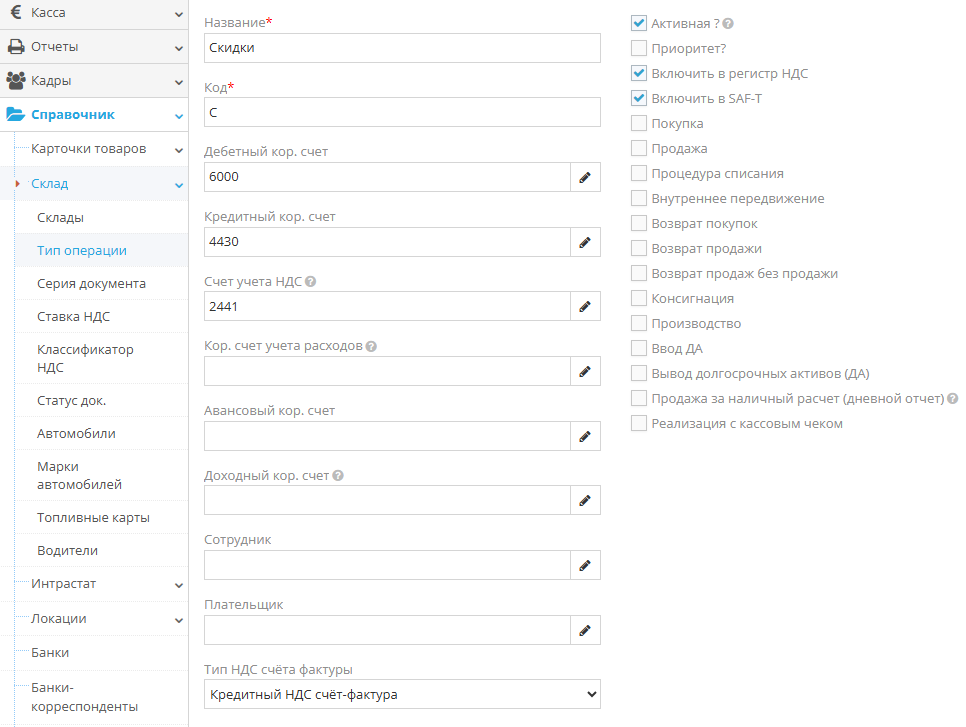Viewport: 966px width, 727px height.
Task: Go to Ставка НДС page
Action: pos(74,317)
